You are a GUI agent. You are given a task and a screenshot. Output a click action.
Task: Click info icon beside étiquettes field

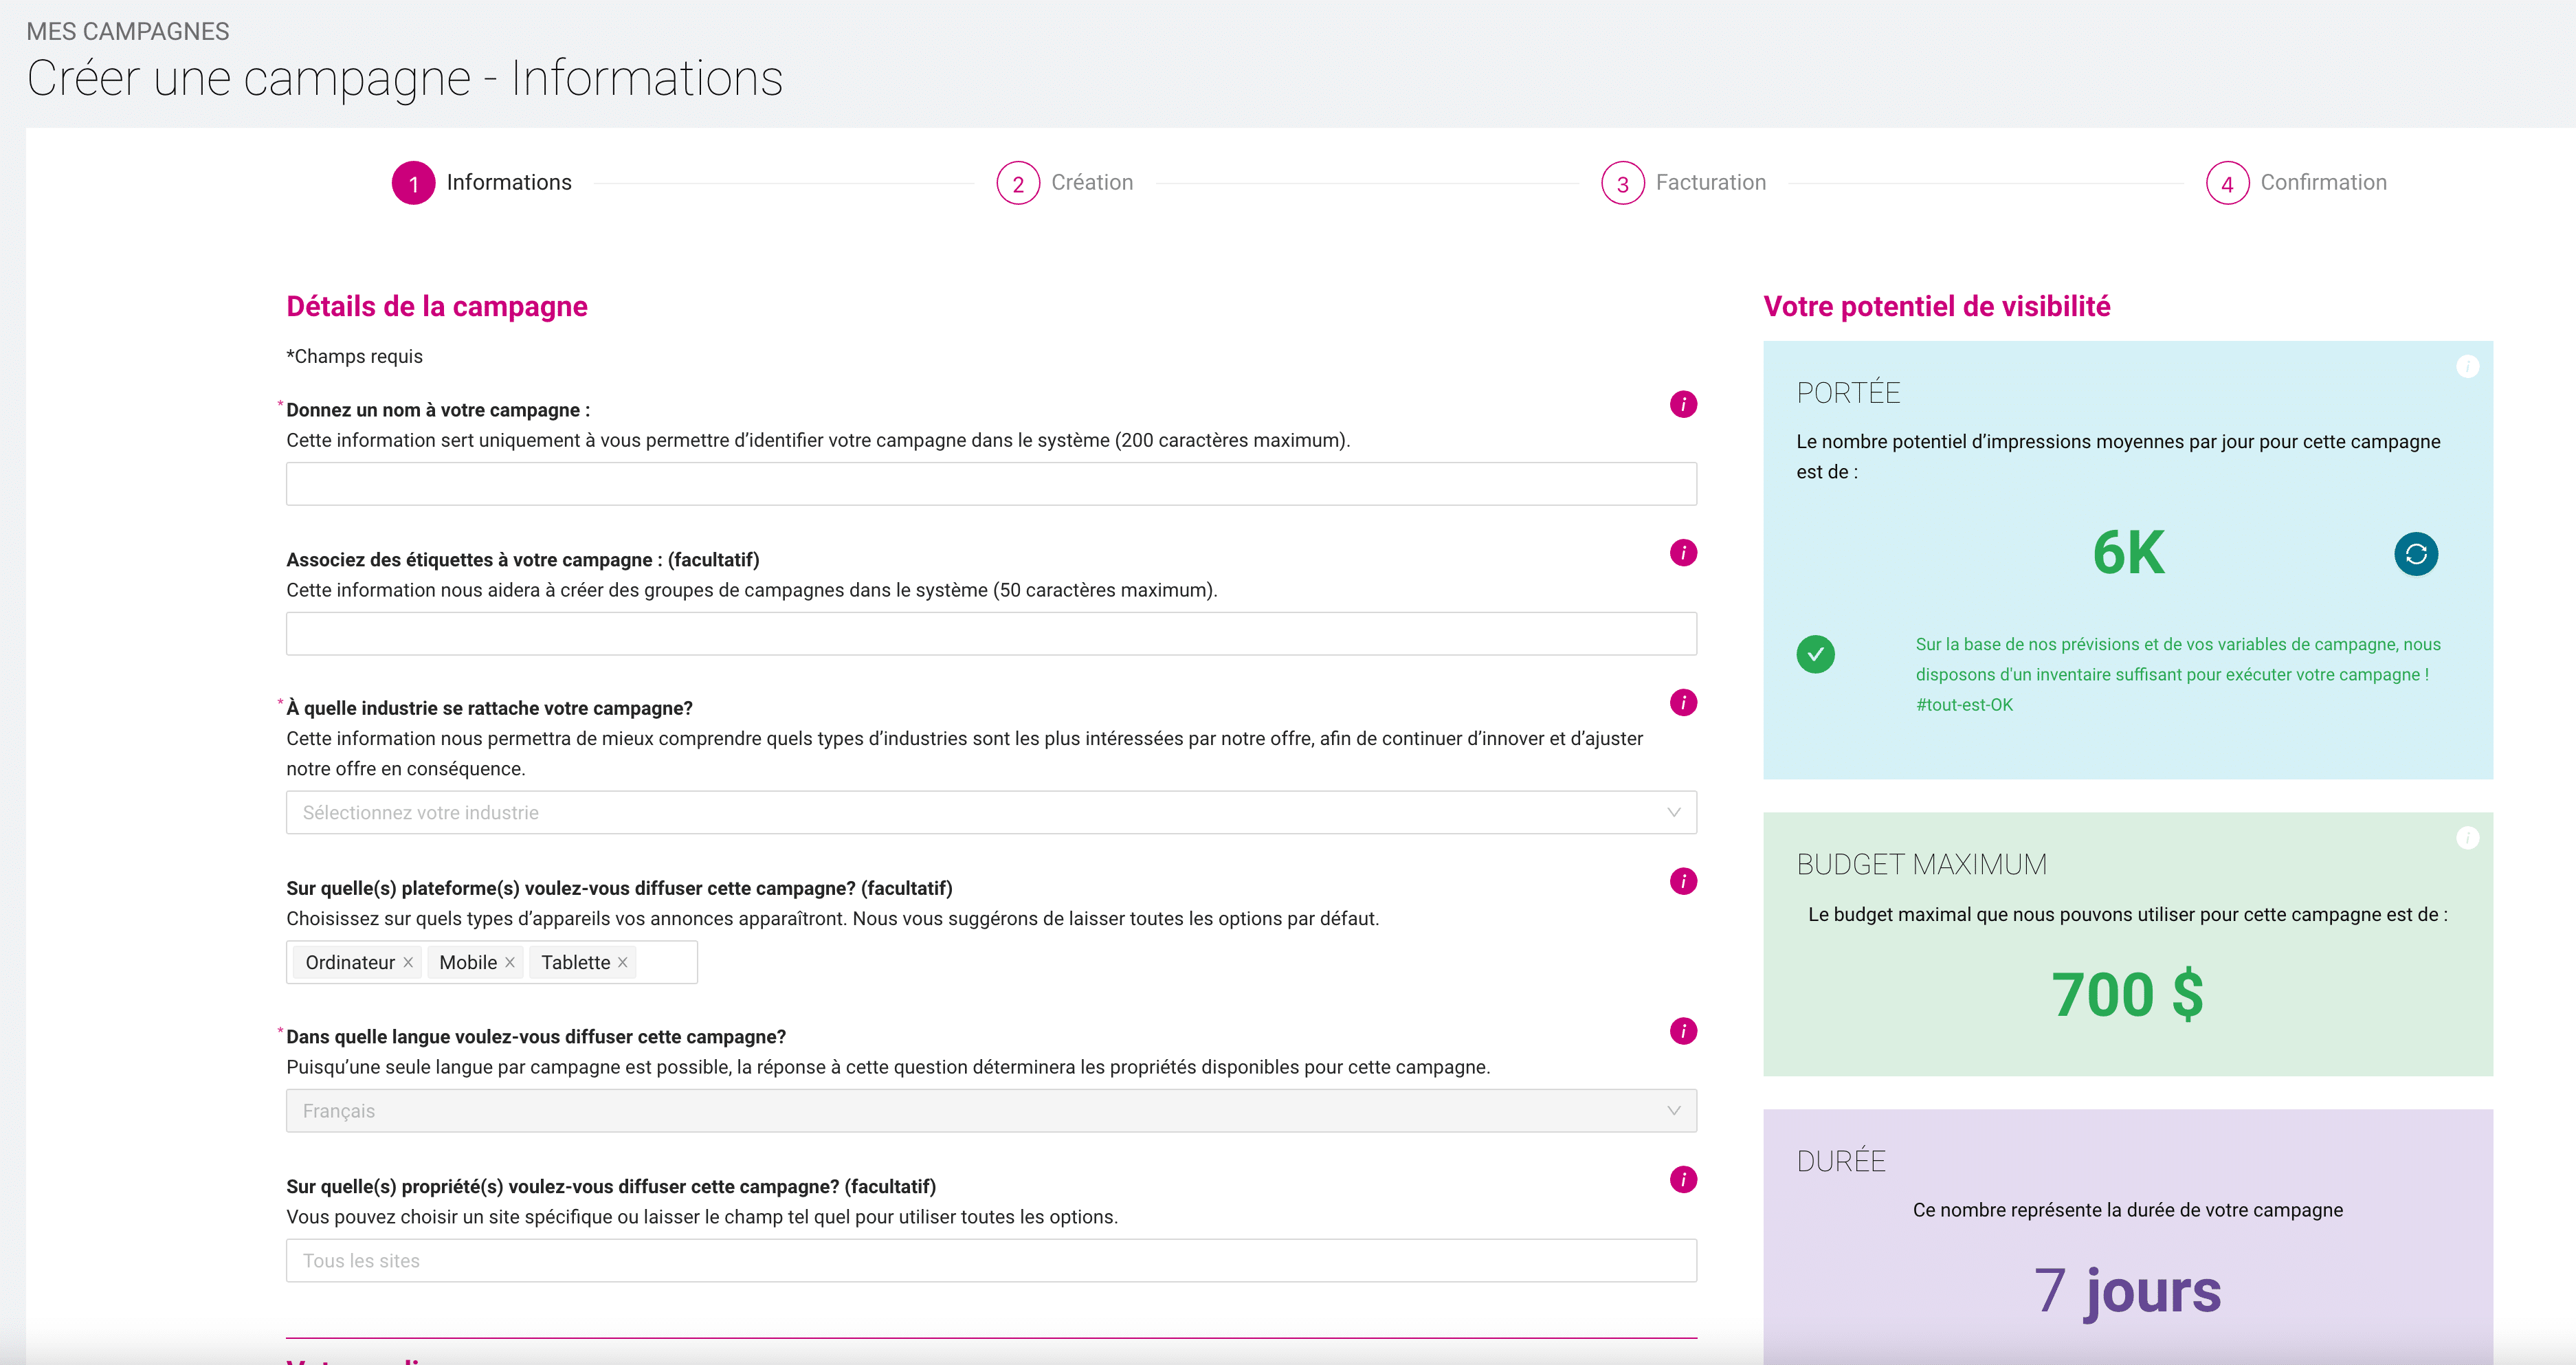pyautogui.click(x=1683, y=553)
